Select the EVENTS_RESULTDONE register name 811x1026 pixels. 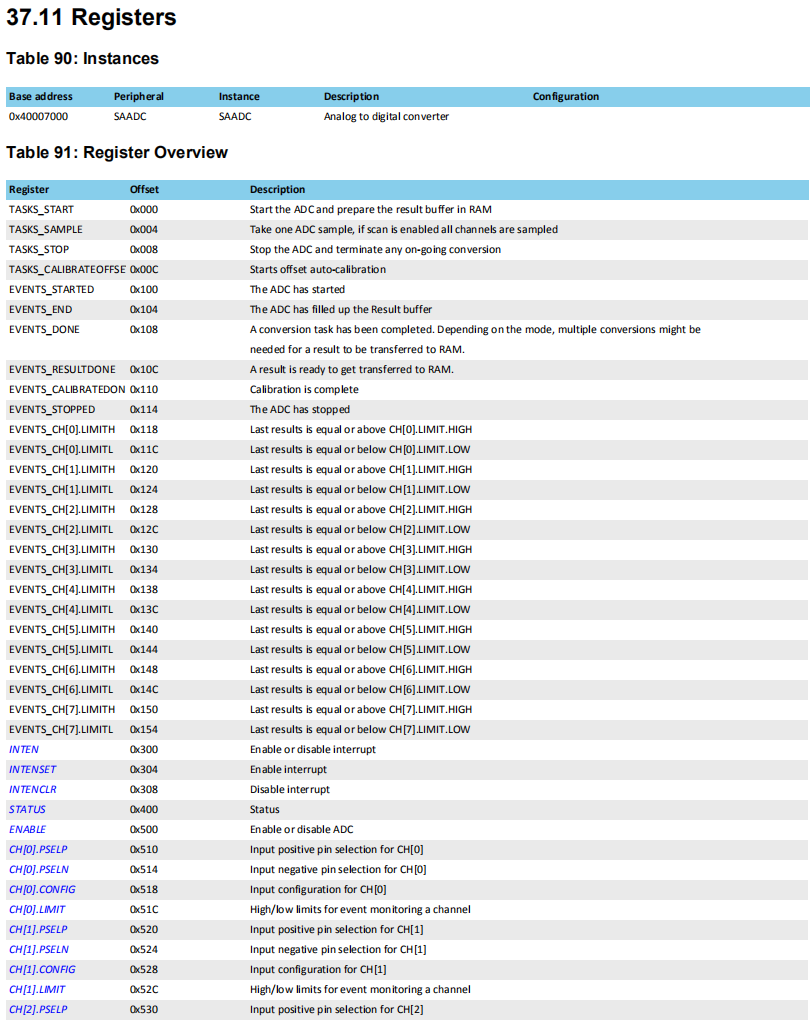[62, 370]
